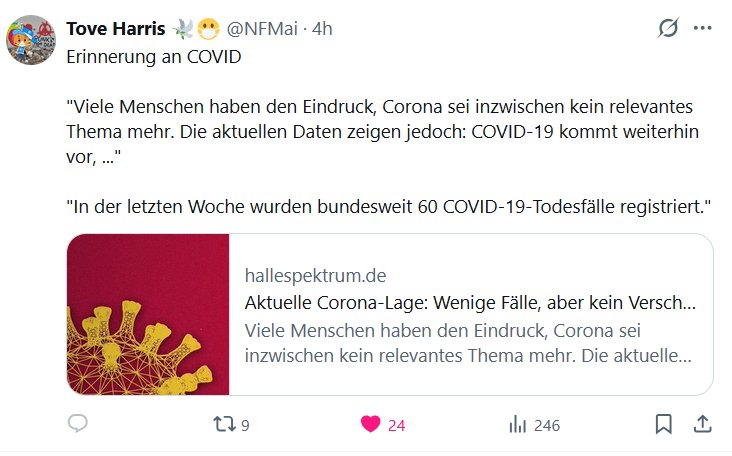This screenshot has height=456, width=732.
Task: Click the Tove Harris display name
Action: 116,29
